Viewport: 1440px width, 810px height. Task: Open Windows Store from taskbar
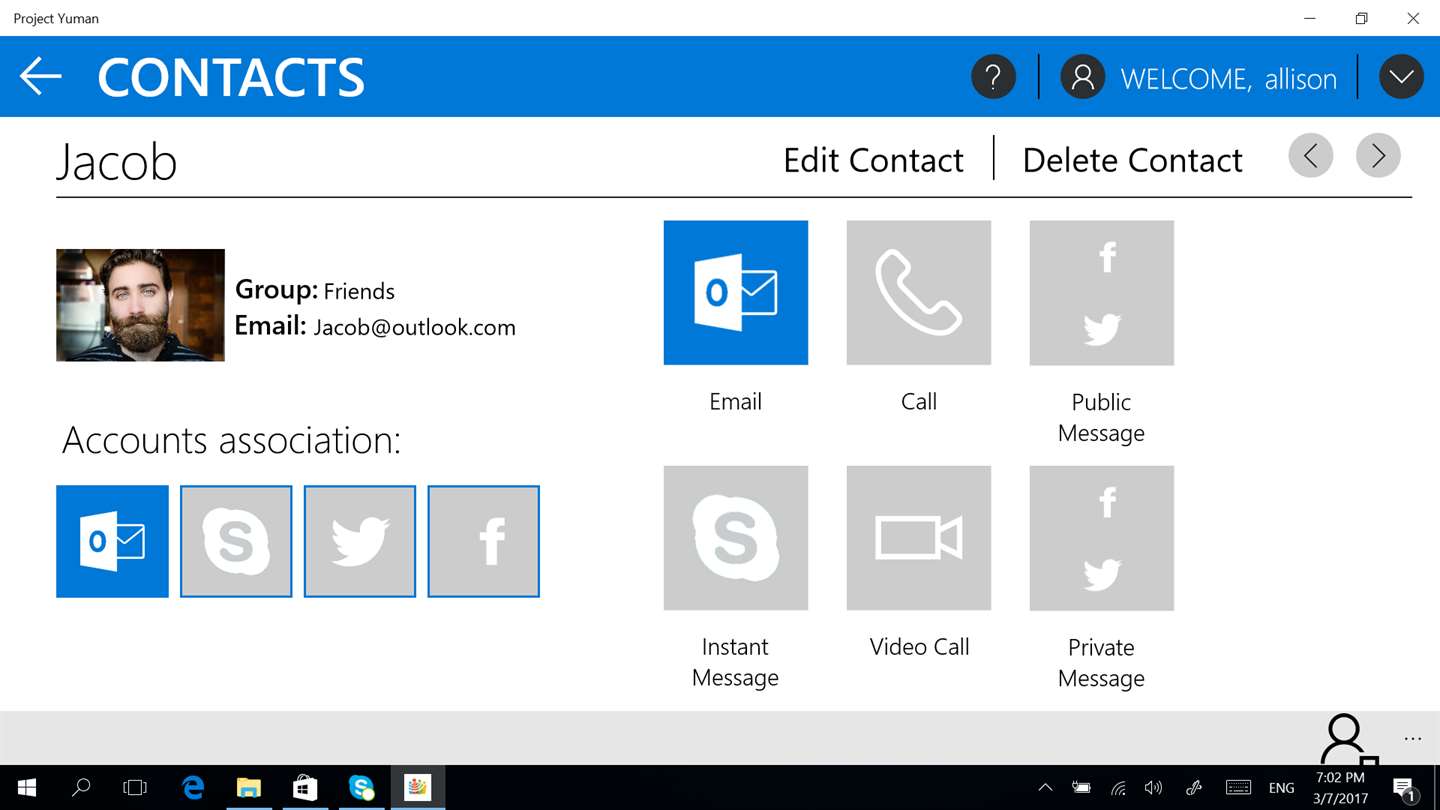(305, 788)
